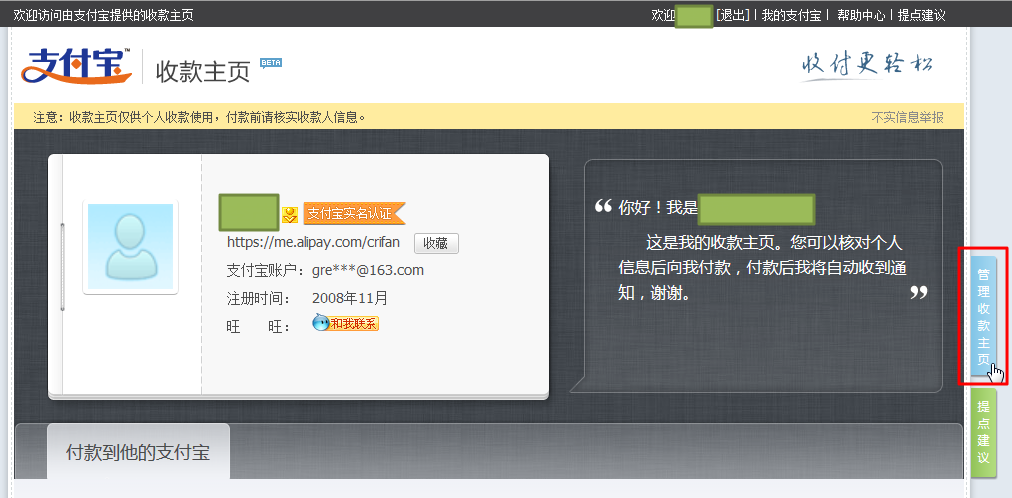The width and height of the screenshot is (1012, 498).
Task: Click the 退出 logout link
Action: point(733,15)
